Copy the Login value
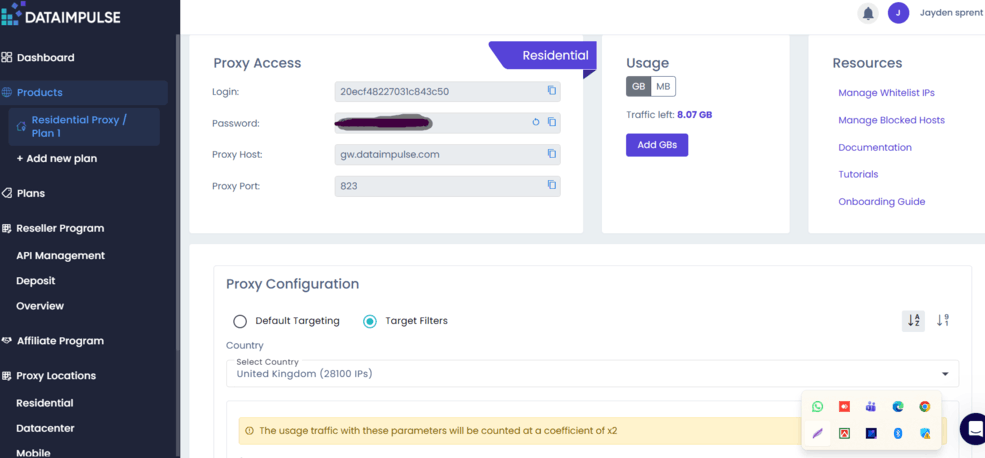 click(552, 90)
